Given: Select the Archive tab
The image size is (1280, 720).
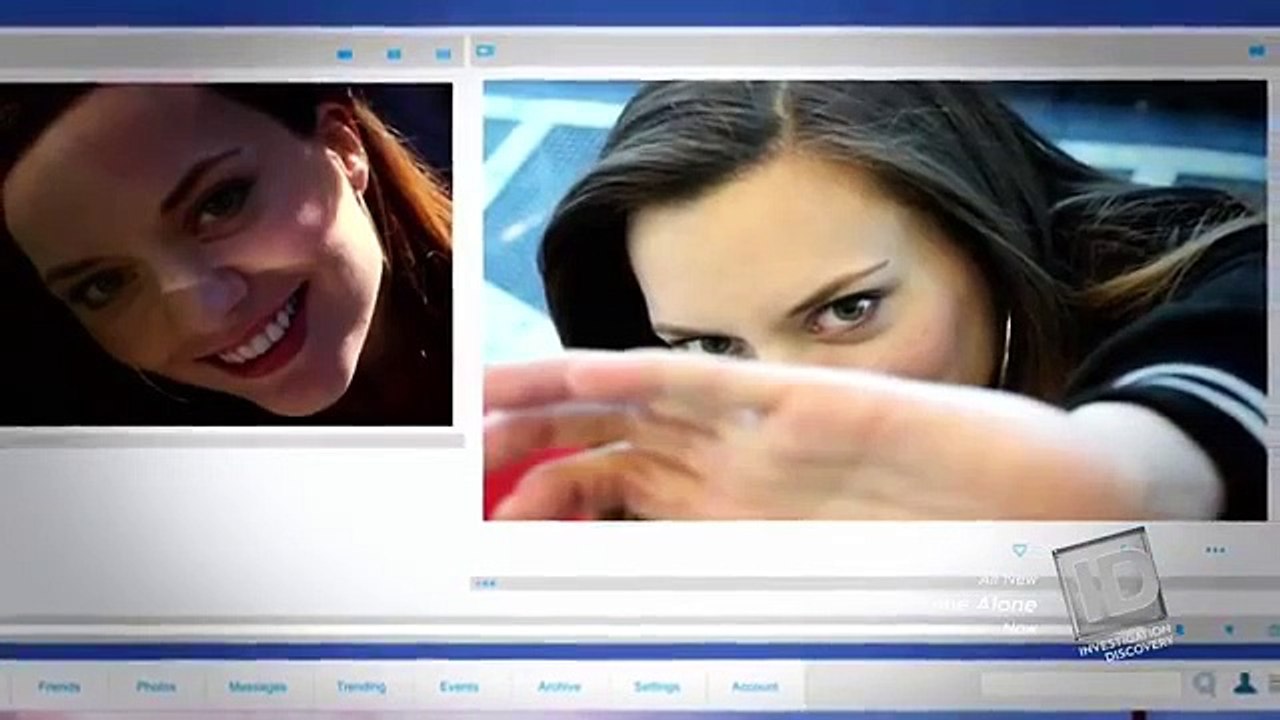Looking at the screenshot, I should click(559, 687).
